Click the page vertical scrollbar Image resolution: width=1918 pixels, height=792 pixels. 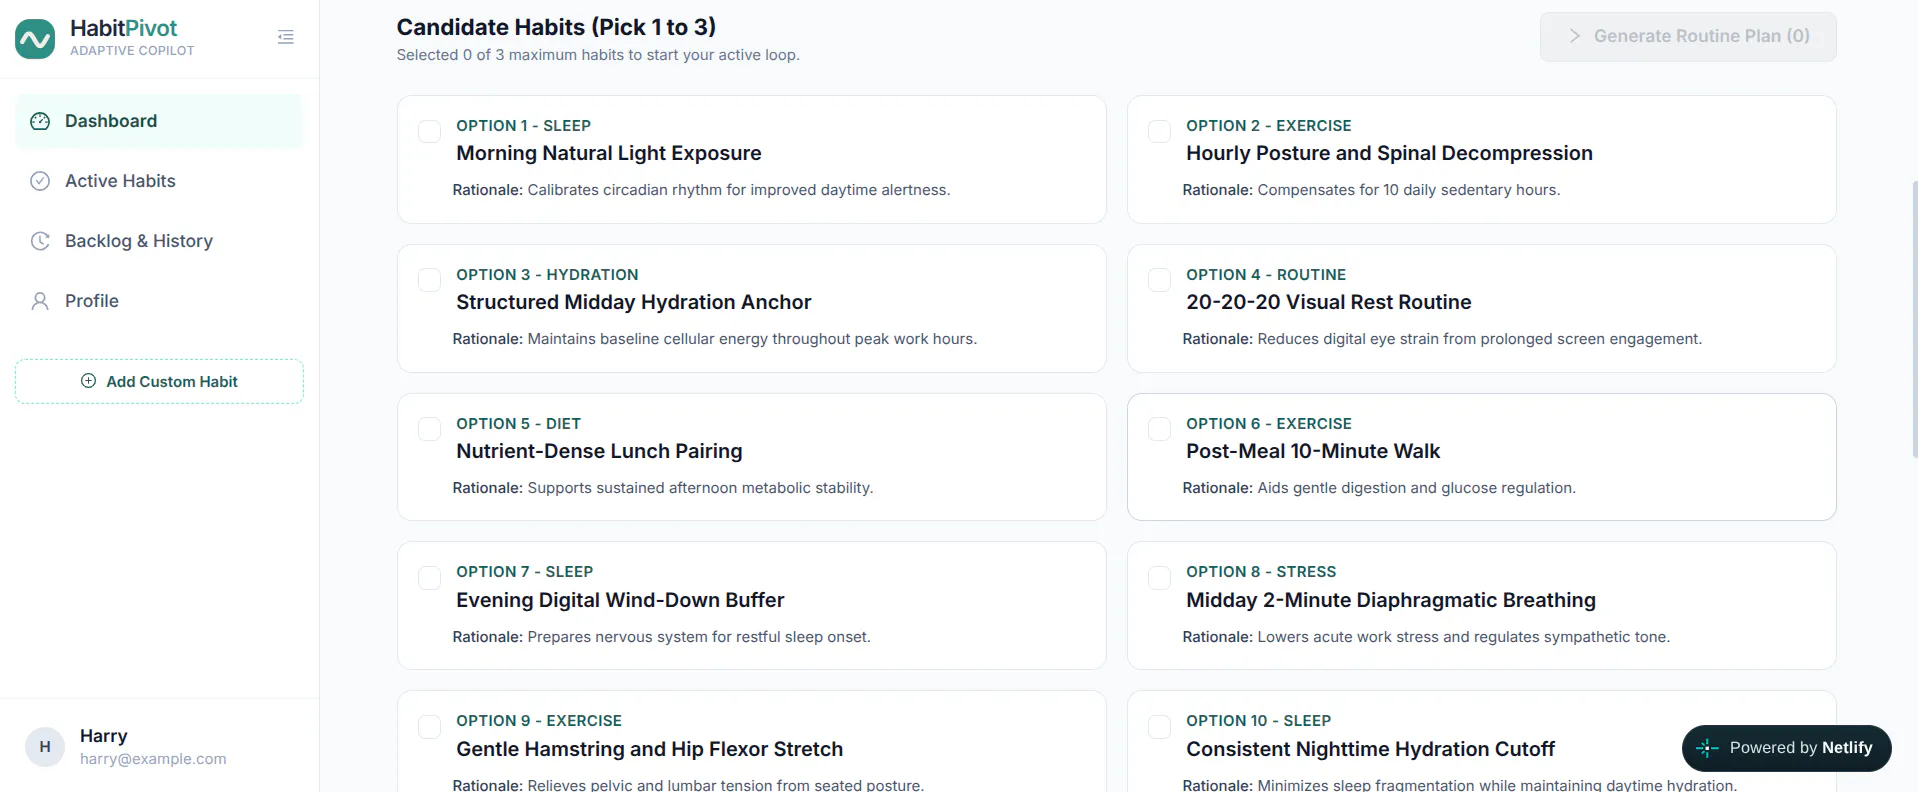point(1913,320)
